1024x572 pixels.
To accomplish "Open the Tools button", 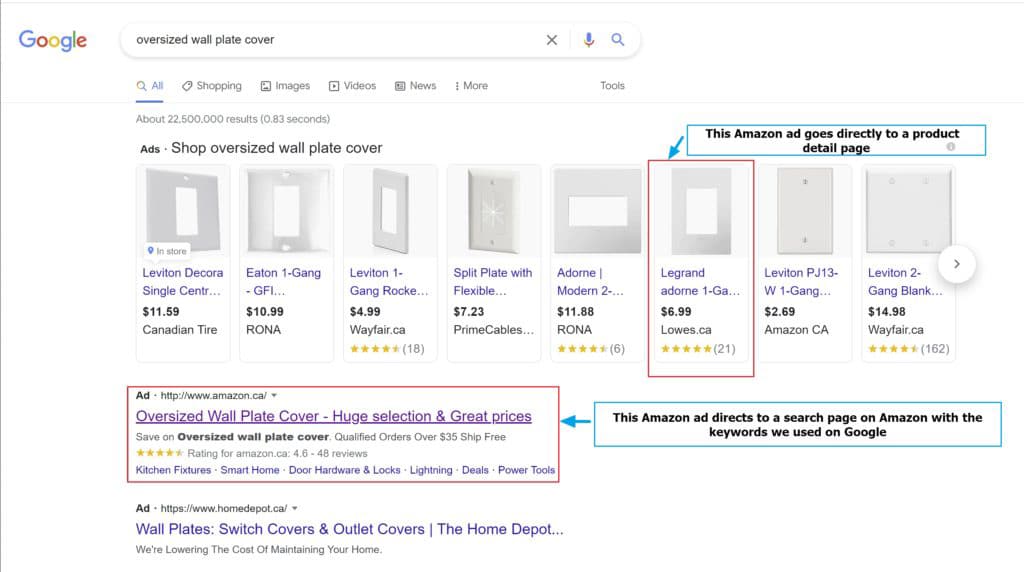I will (x=613, y=86).
